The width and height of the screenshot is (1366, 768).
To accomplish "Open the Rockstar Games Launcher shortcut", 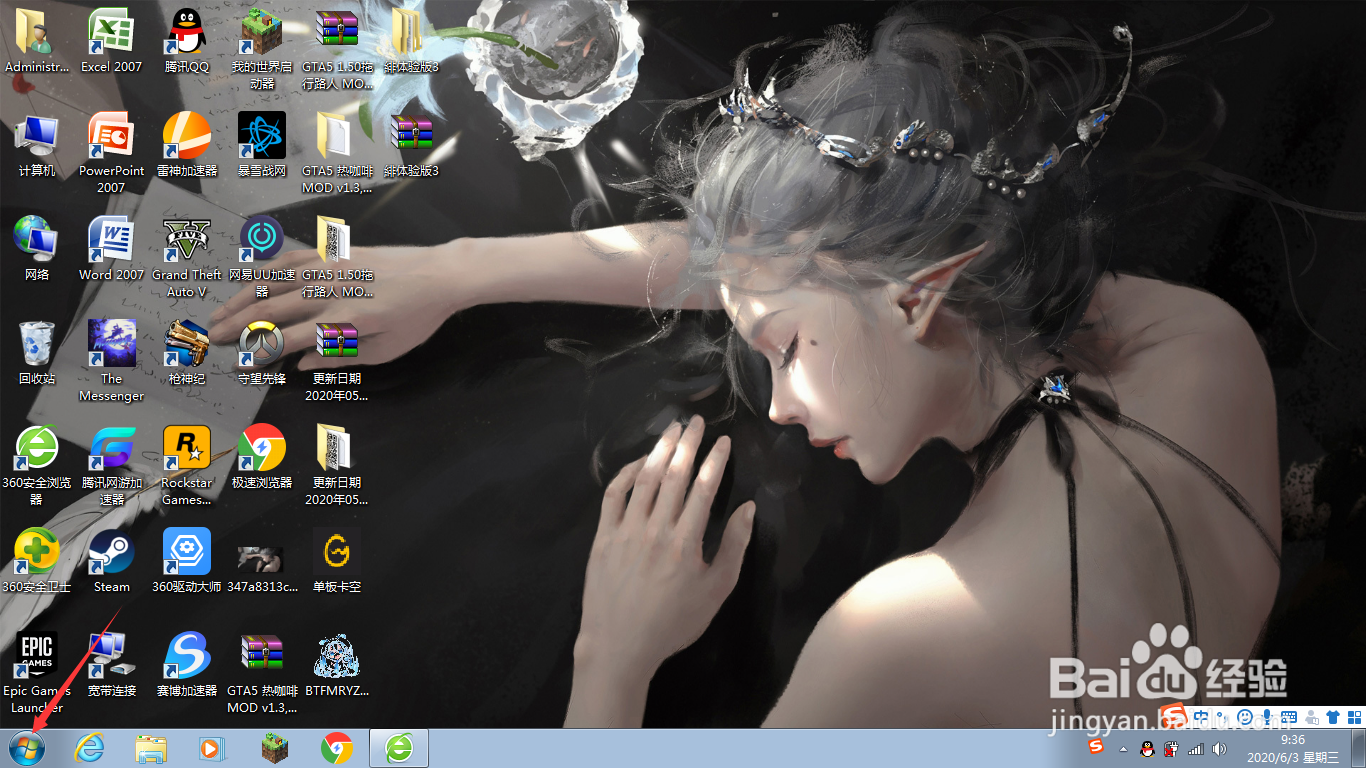I will [186, 447].
